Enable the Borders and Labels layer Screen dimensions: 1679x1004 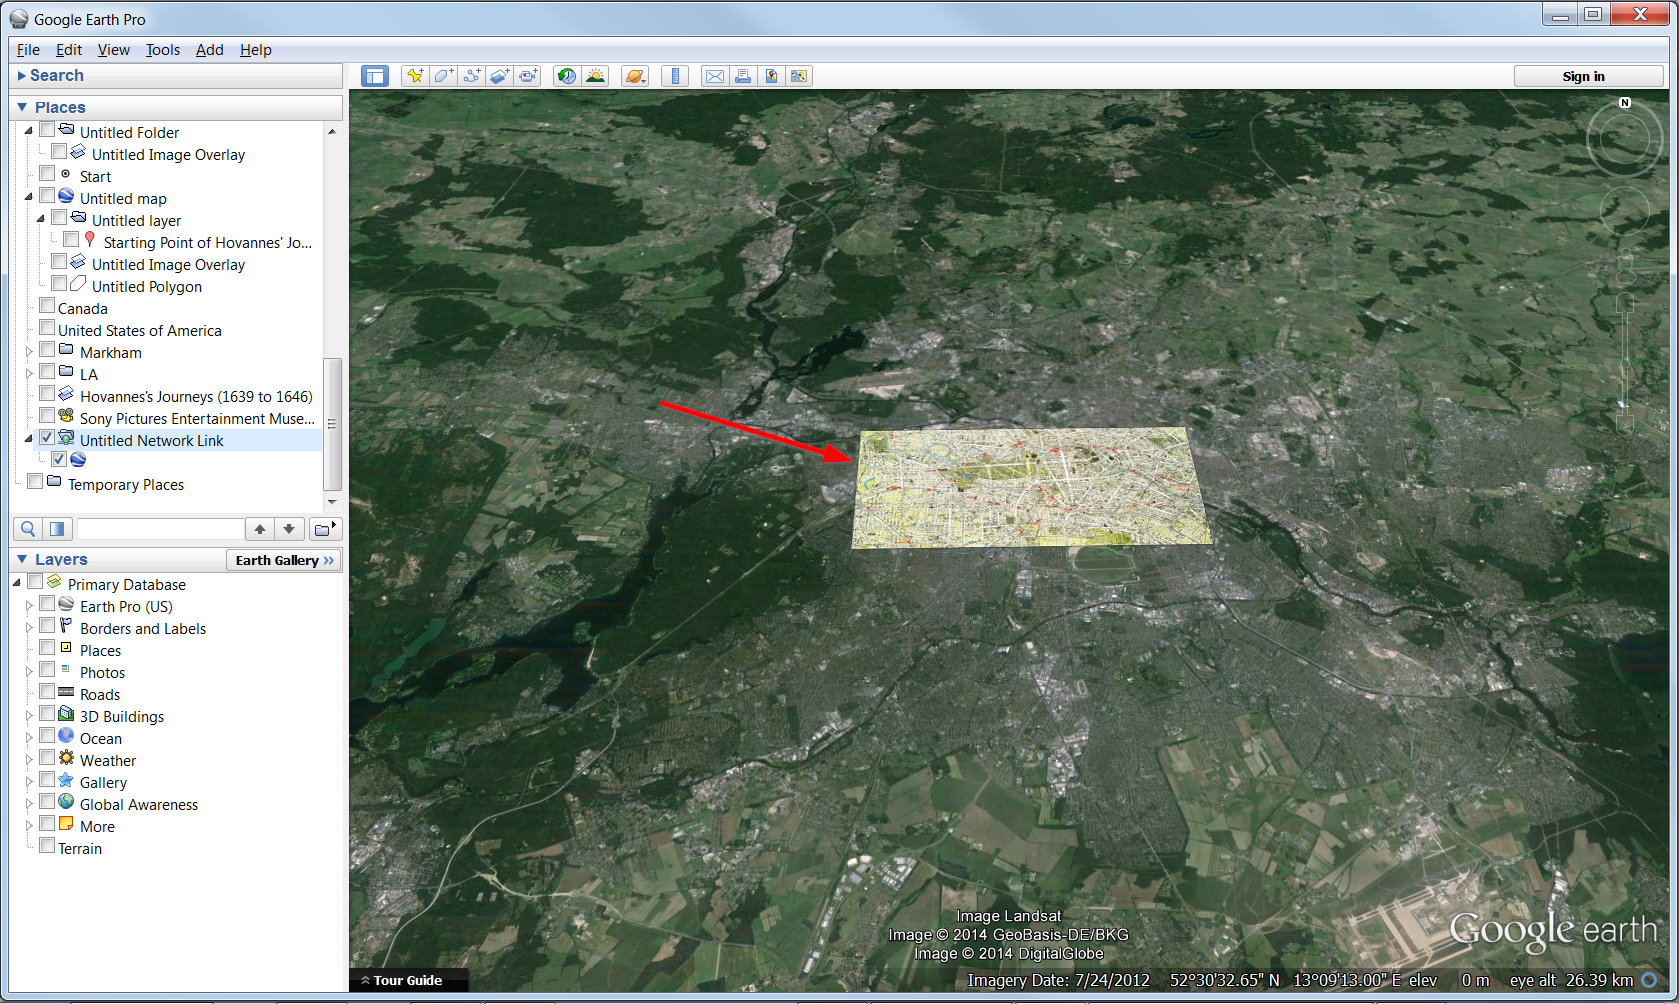tap(47, 625)
